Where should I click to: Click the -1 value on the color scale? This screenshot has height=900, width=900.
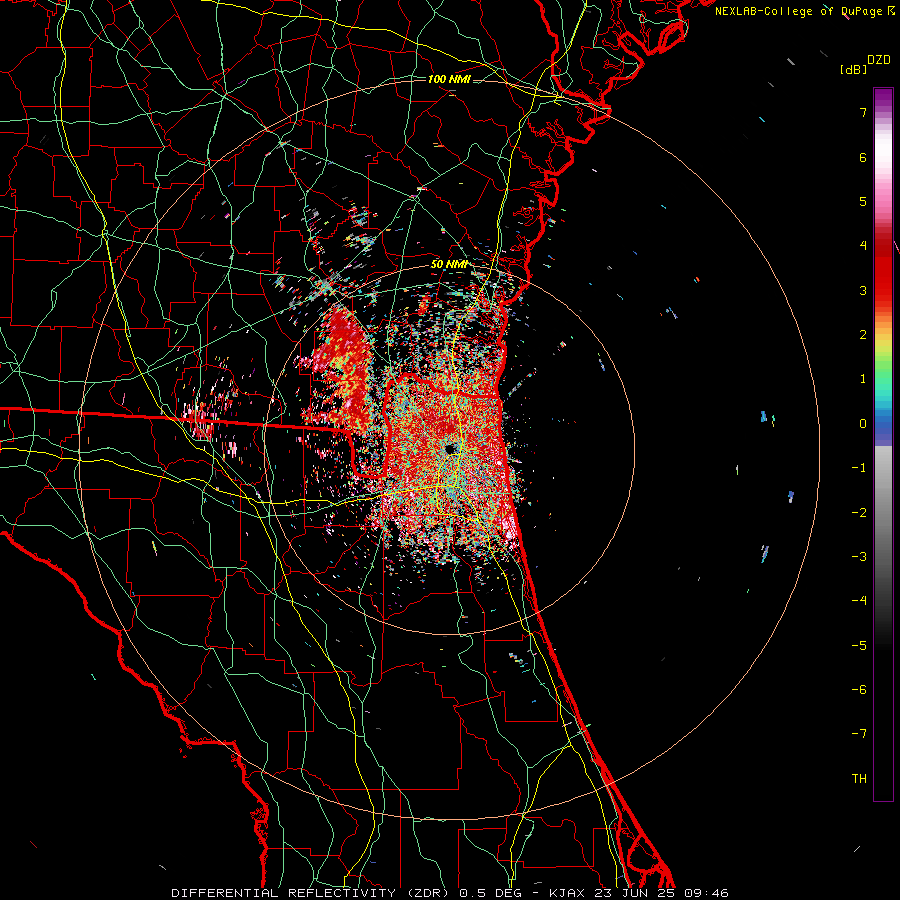tap(859, 468)
